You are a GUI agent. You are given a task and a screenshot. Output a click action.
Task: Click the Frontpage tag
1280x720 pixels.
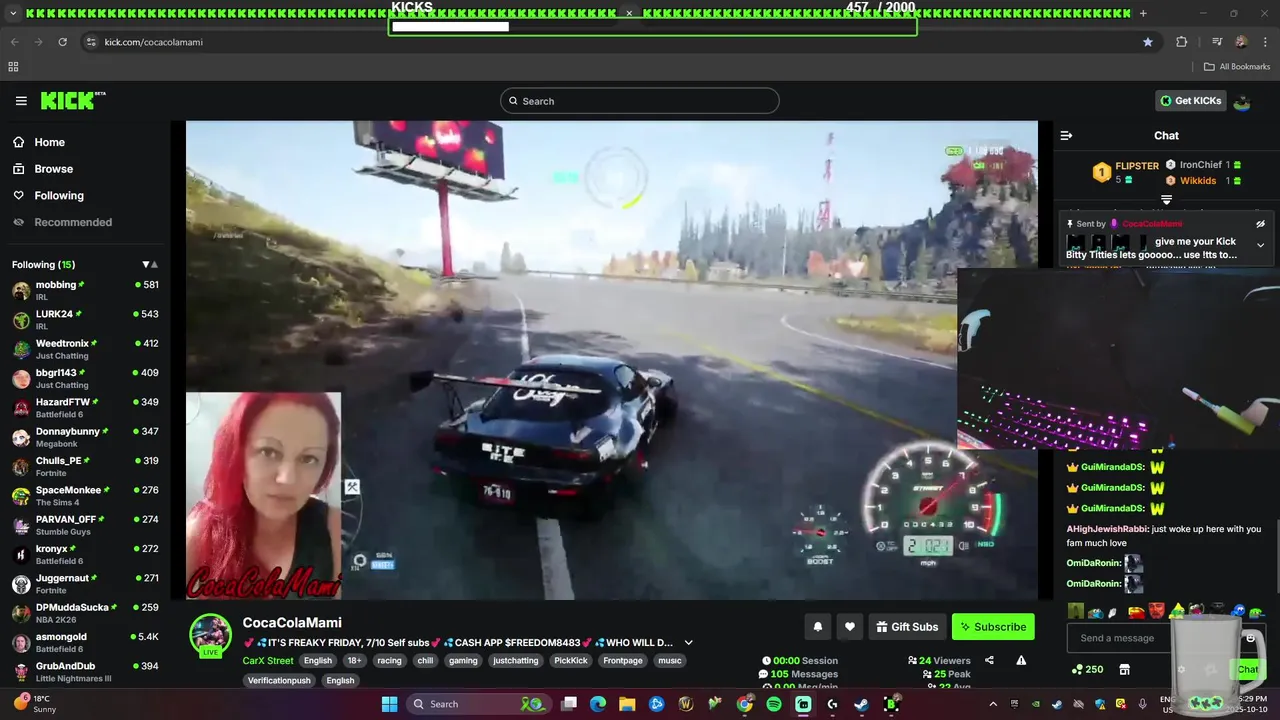coord(624,661)
